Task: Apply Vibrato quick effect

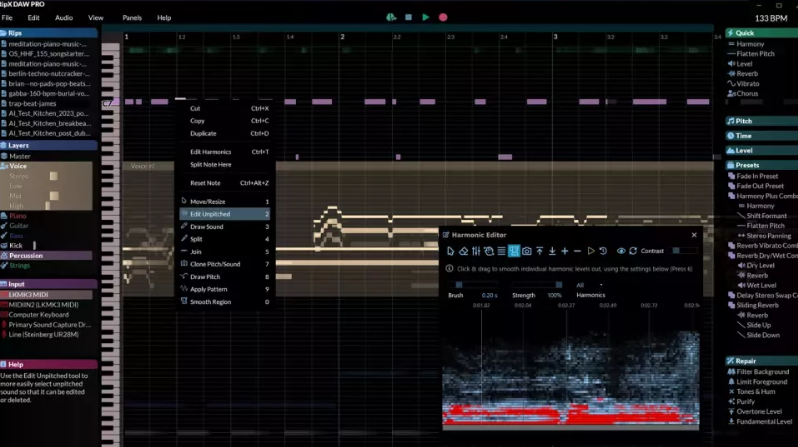Action: coord(748,83)
